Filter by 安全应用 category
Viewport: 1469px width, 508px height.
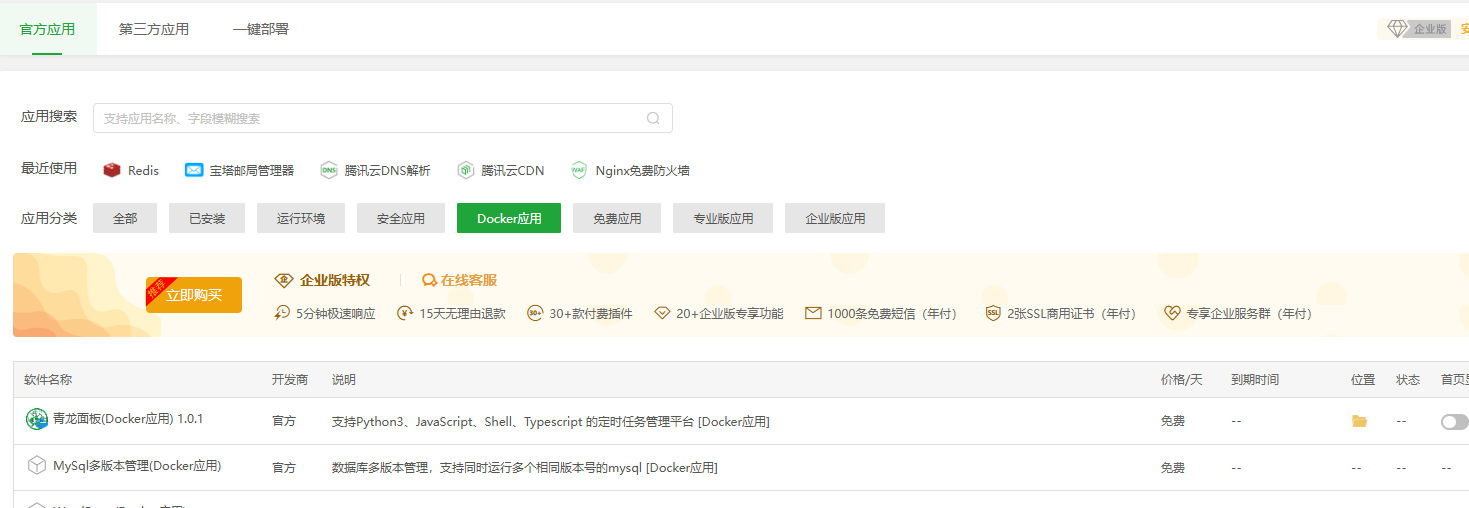401,218
